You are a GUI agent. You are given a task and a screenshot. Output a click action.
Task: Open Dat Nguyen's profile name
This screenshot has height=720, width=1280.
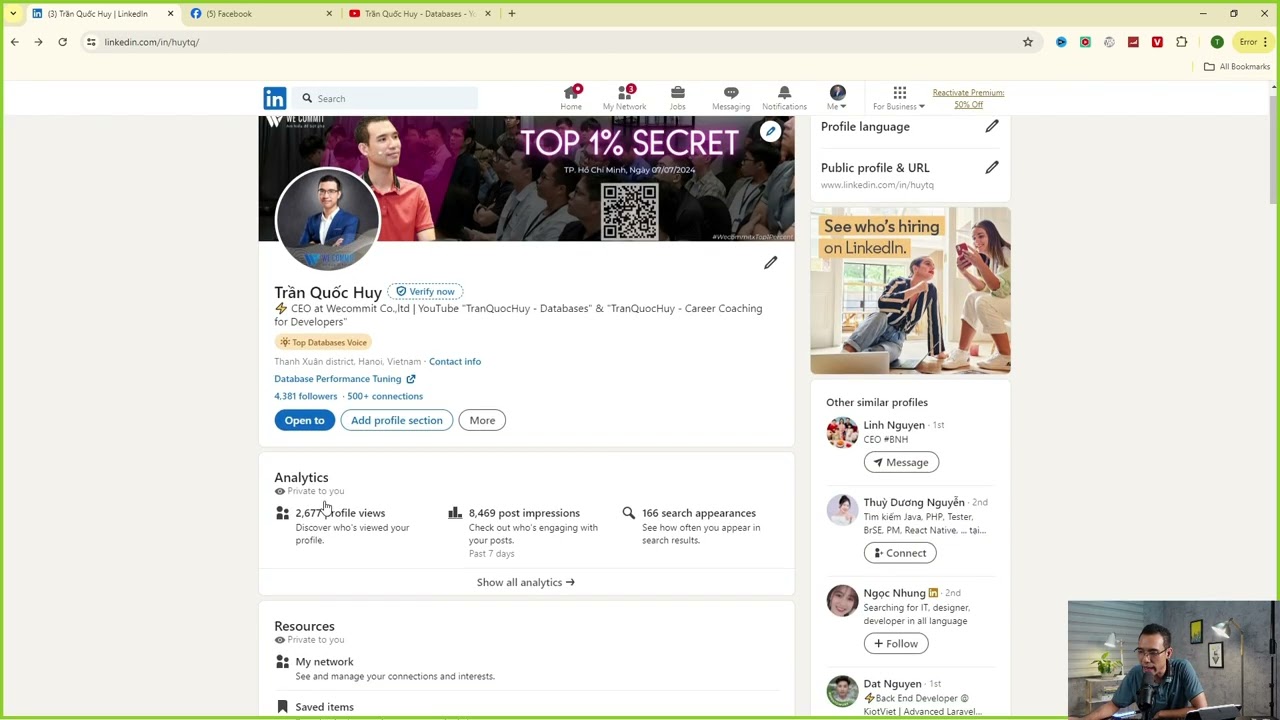click(892, 684)
